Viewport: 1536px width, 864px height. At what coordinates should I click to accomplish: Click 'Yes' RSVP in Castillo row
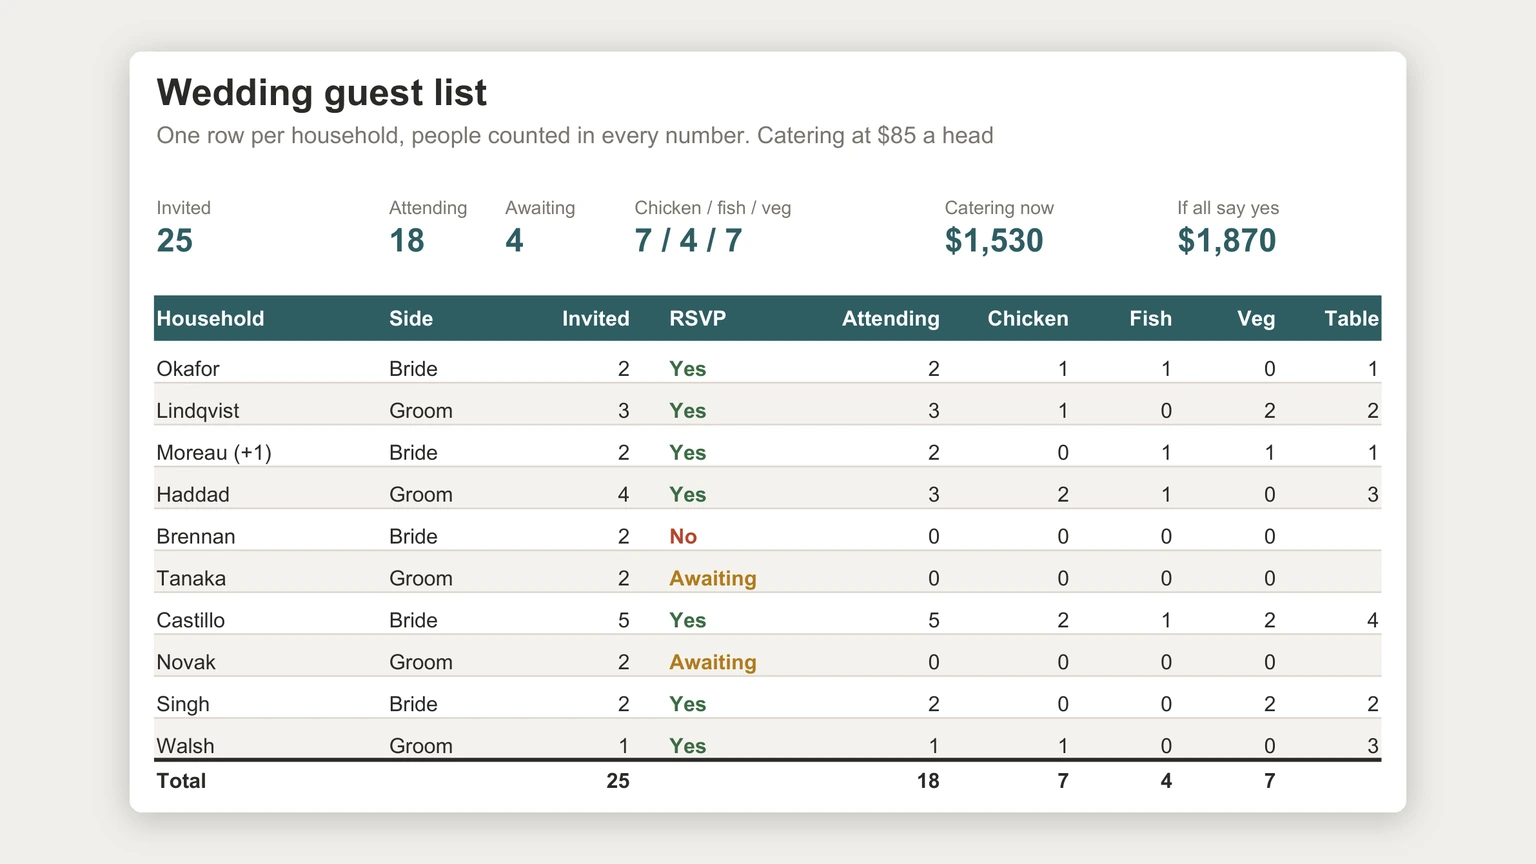(688, 620)
